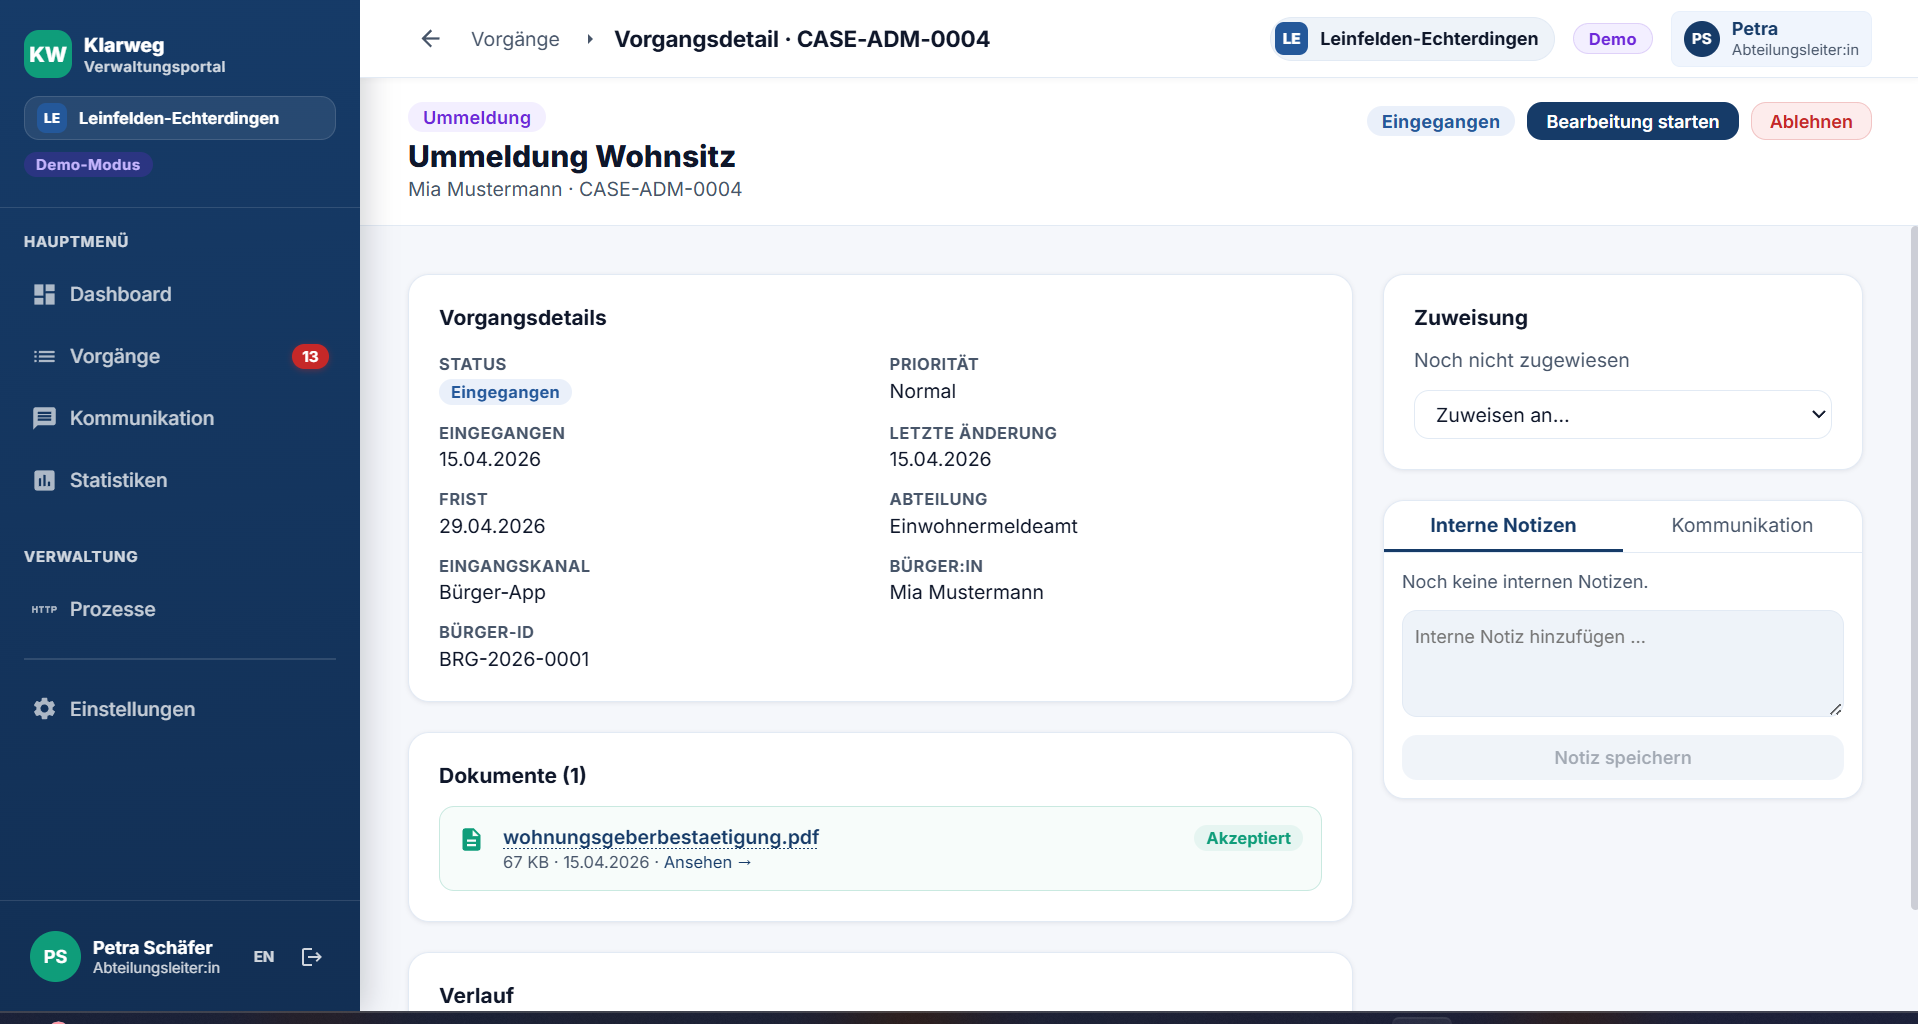Click the Frist date 29.04.2026
Screen dimensions: 1918x1024
(x=492, y=526)
